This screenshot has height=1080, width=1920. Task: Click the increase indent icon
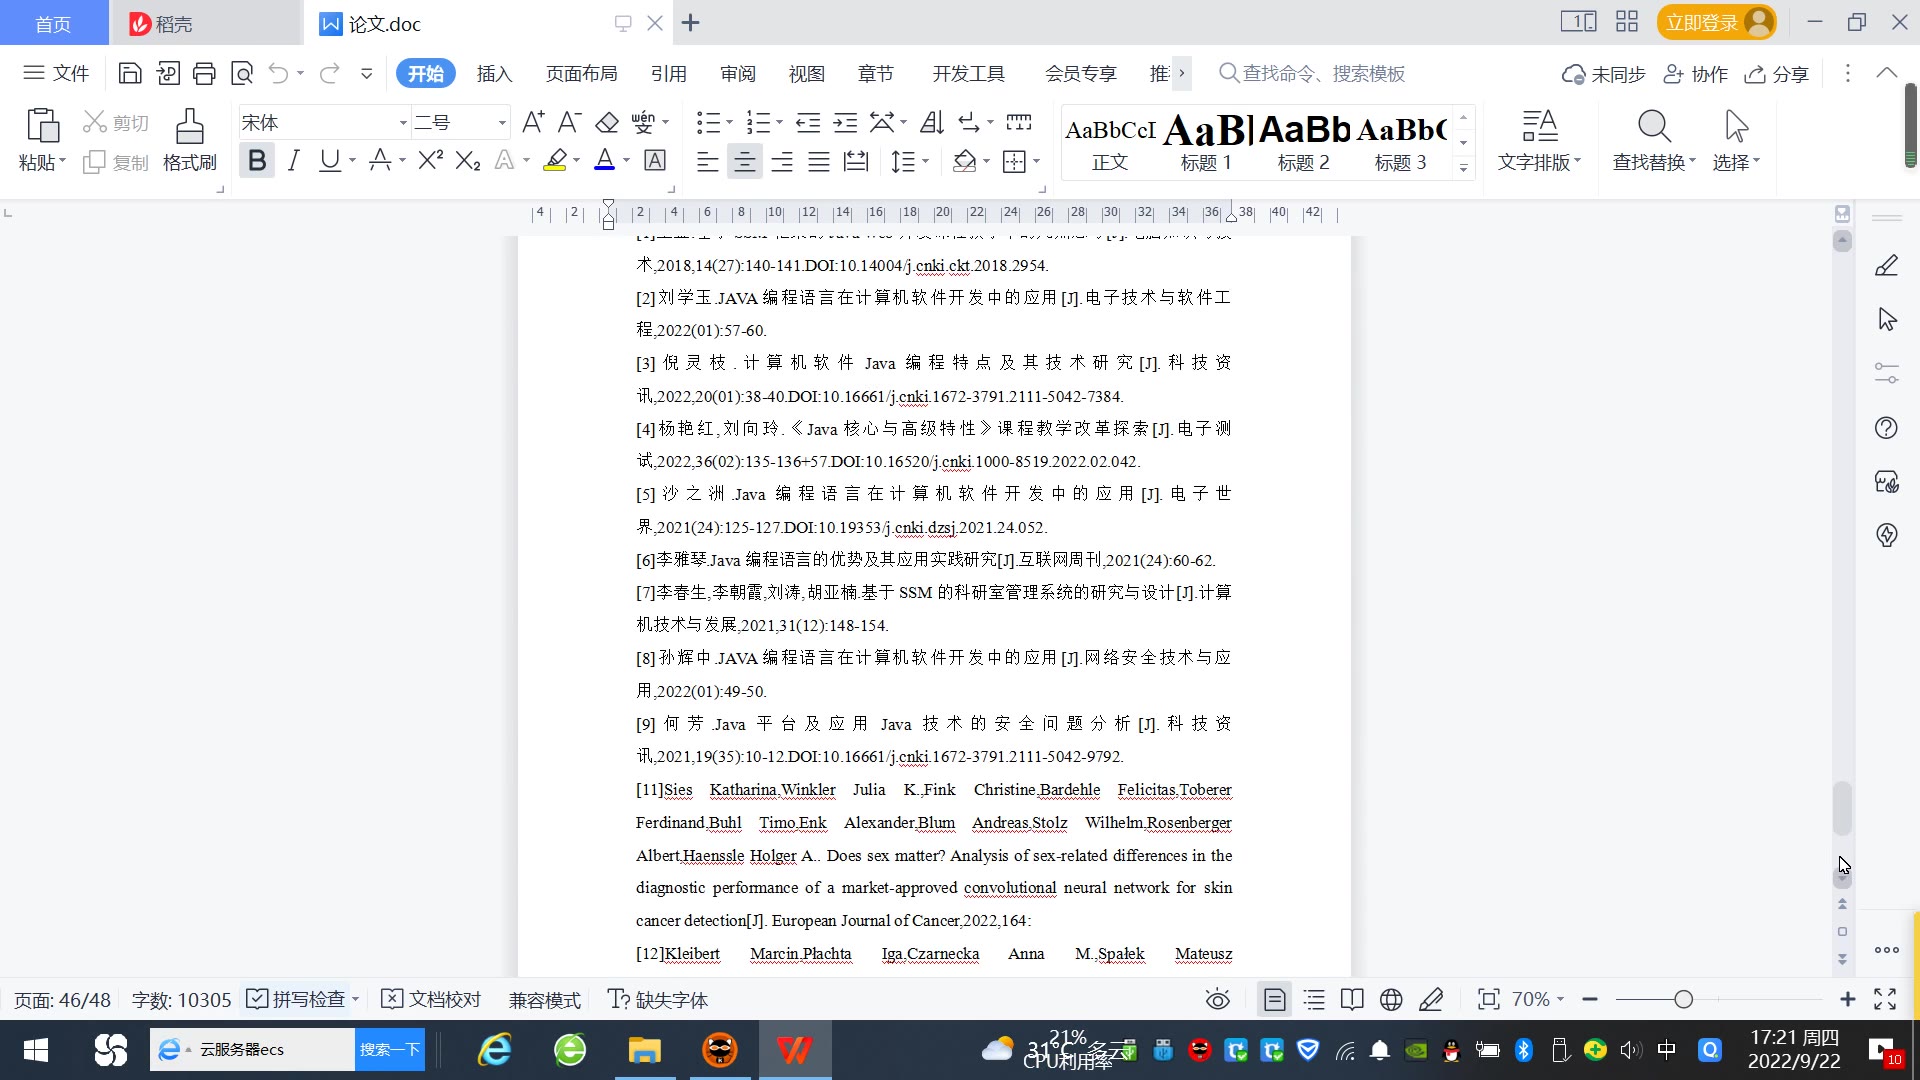845,123
